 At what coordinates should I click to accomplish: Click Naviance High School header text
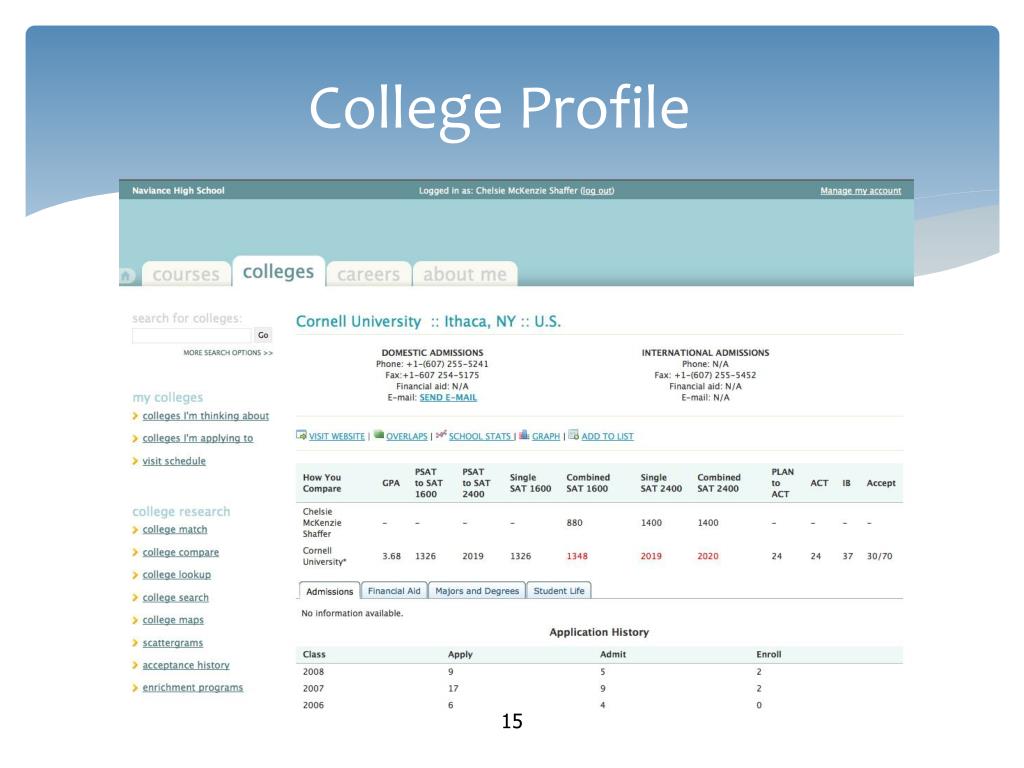click(178, 191)
